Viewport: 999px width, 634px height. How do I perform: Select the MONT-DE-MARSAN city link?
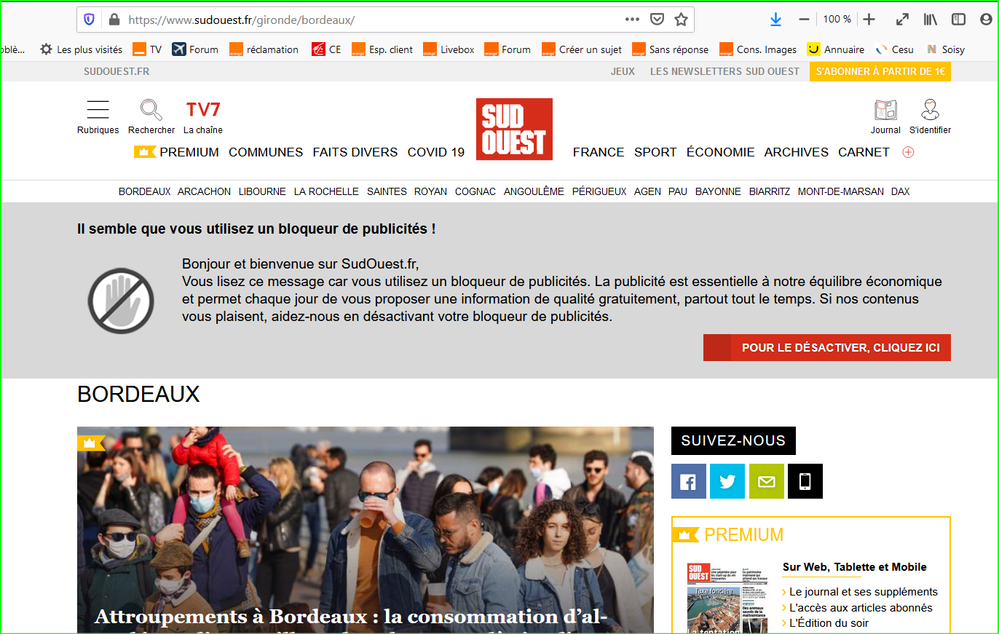[x=840, y=191]
